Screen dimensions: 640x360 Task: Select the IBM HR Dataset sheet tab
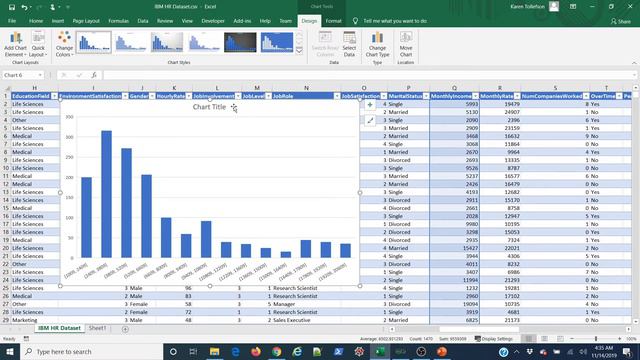pyautogui.click(x=59, y=328)
